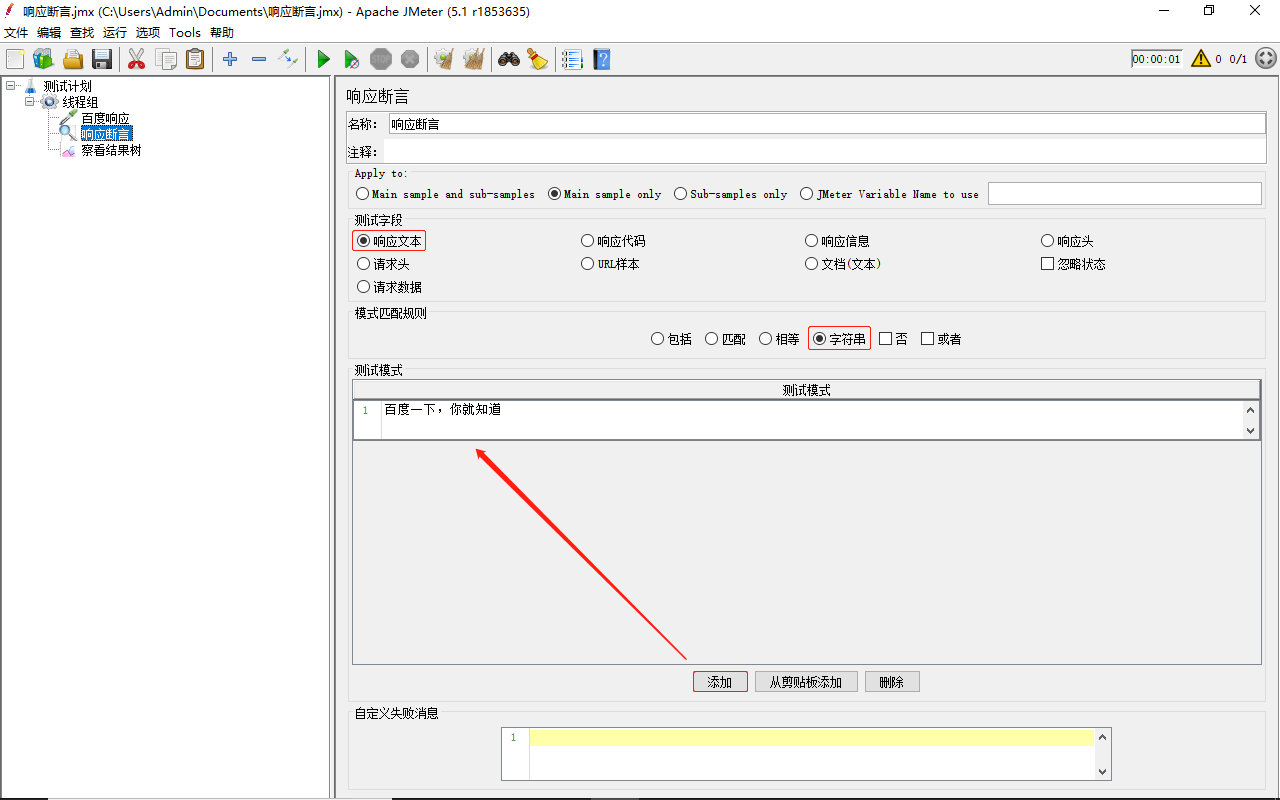Click the 线程组 gear icon
The image size is (1280, 800).
pyautogui.click(x=49, y=102)
